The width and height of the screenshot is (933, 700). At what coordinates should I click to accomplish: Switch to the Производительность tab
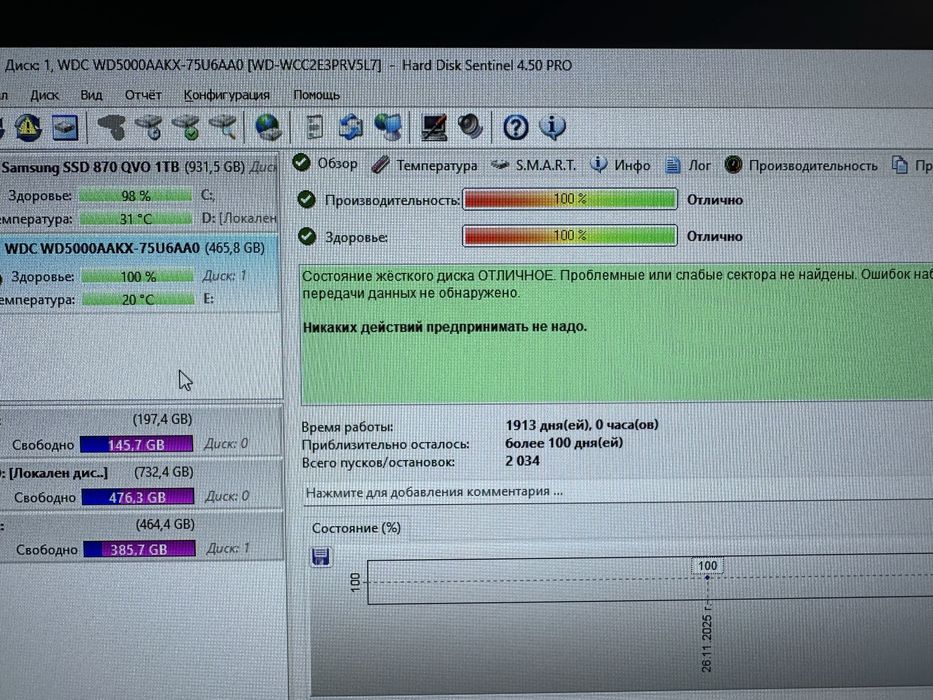(801, 165)
